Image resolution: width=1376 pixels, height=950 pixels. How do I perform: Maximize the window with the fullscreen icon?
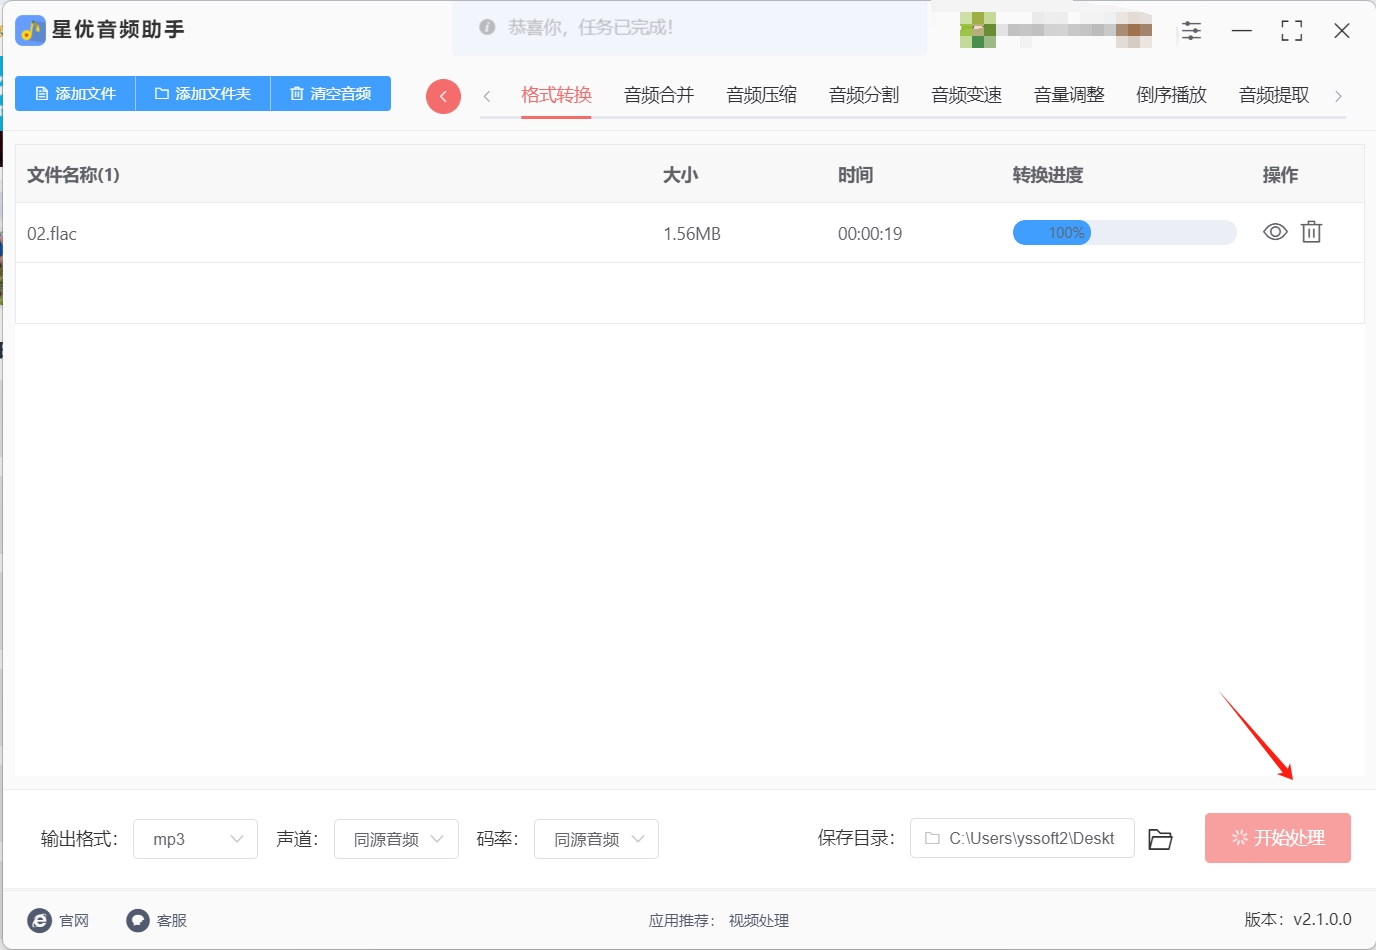[x=1292, y=31]
